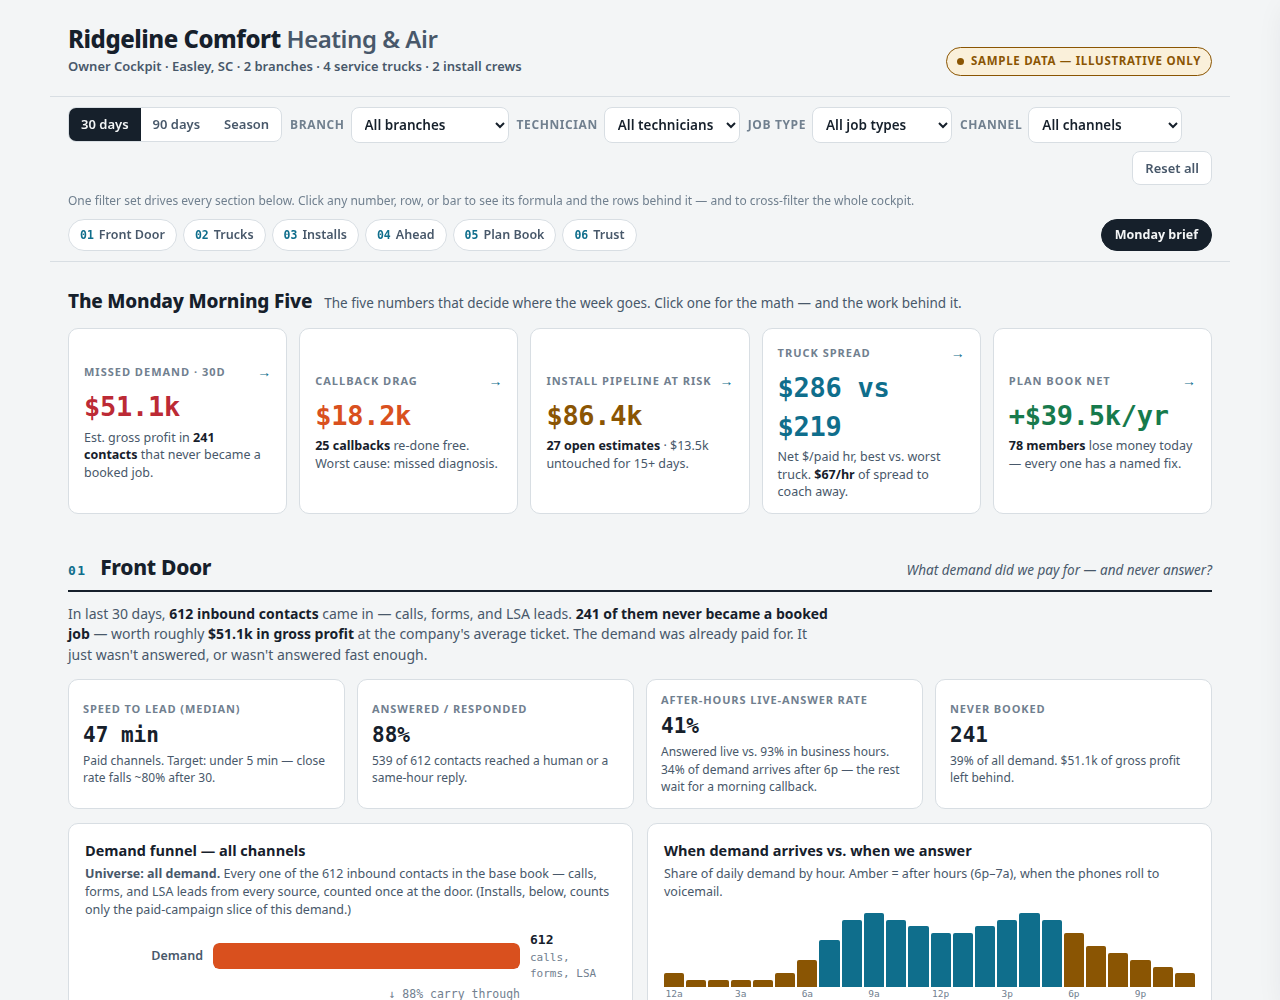Click the arrow icon on Truck Spread card
The width and height of the screenshot is (1280, 1000).
[x=958, y=355]
